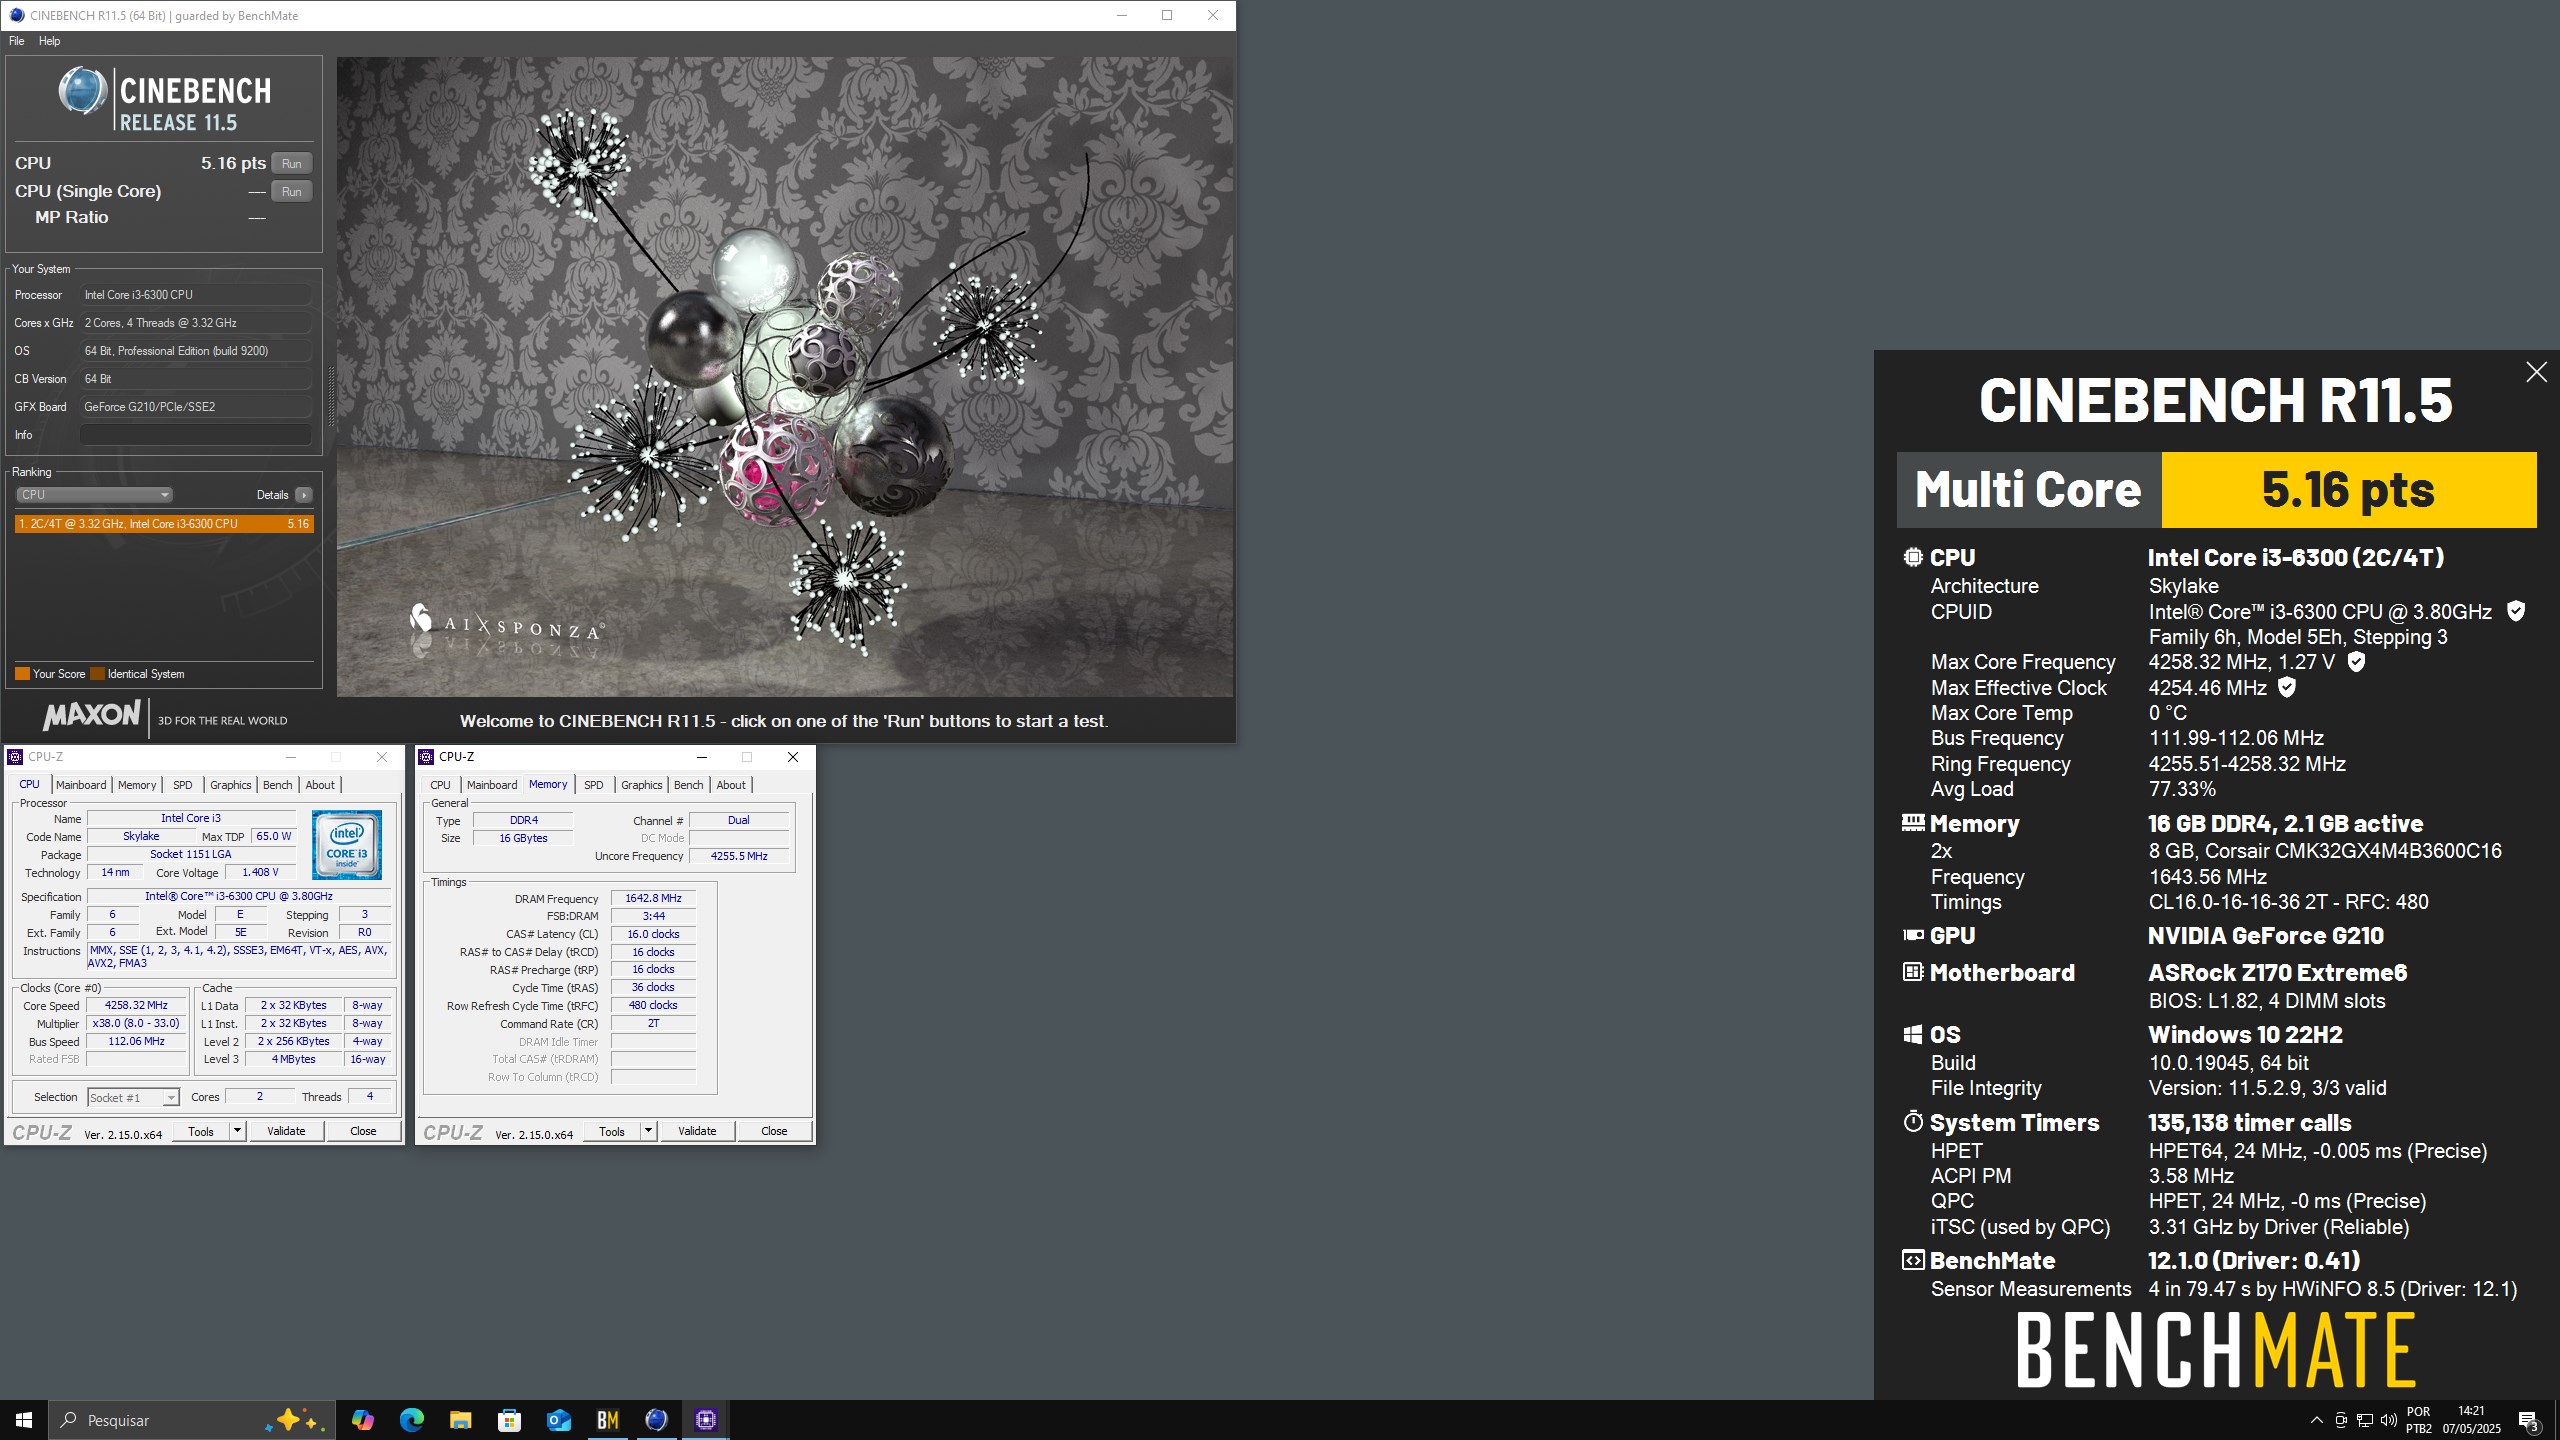Run the CPU (Single Core) test
This screenshot has width=2560, height=1440.
(x=291, y=192)
